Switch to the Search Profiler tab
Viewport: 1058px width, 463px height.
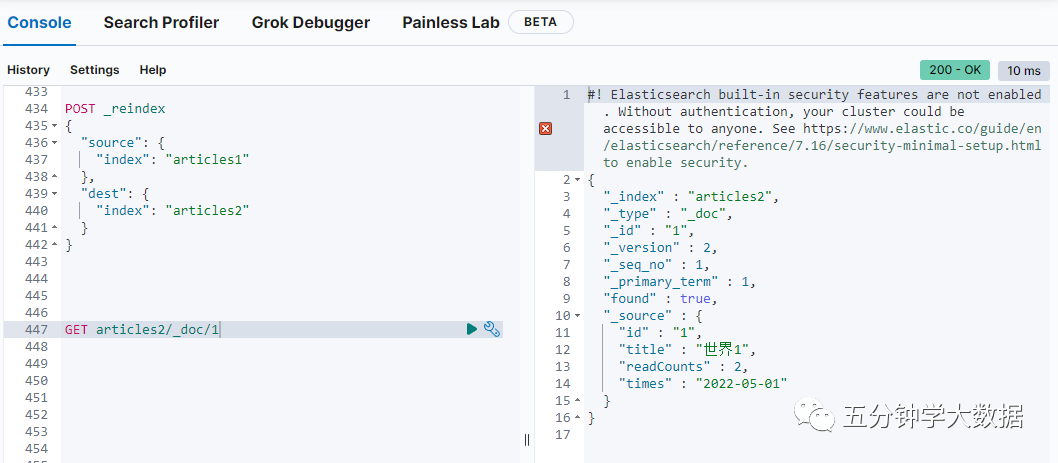(x=161, y=22)
